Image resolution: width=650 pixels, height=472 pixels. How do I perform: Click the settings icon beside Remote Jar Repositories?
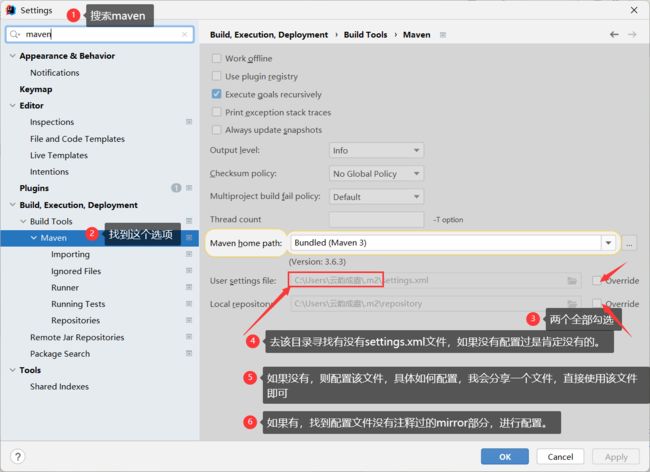pos(189,337)
